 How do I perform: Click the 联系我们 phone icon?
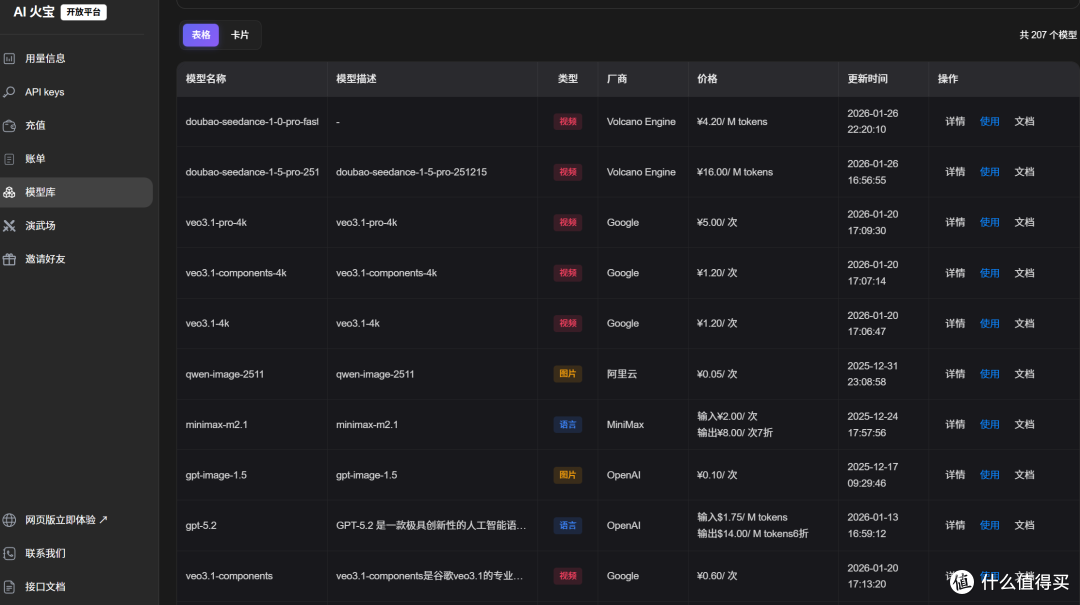coord(9,553)
